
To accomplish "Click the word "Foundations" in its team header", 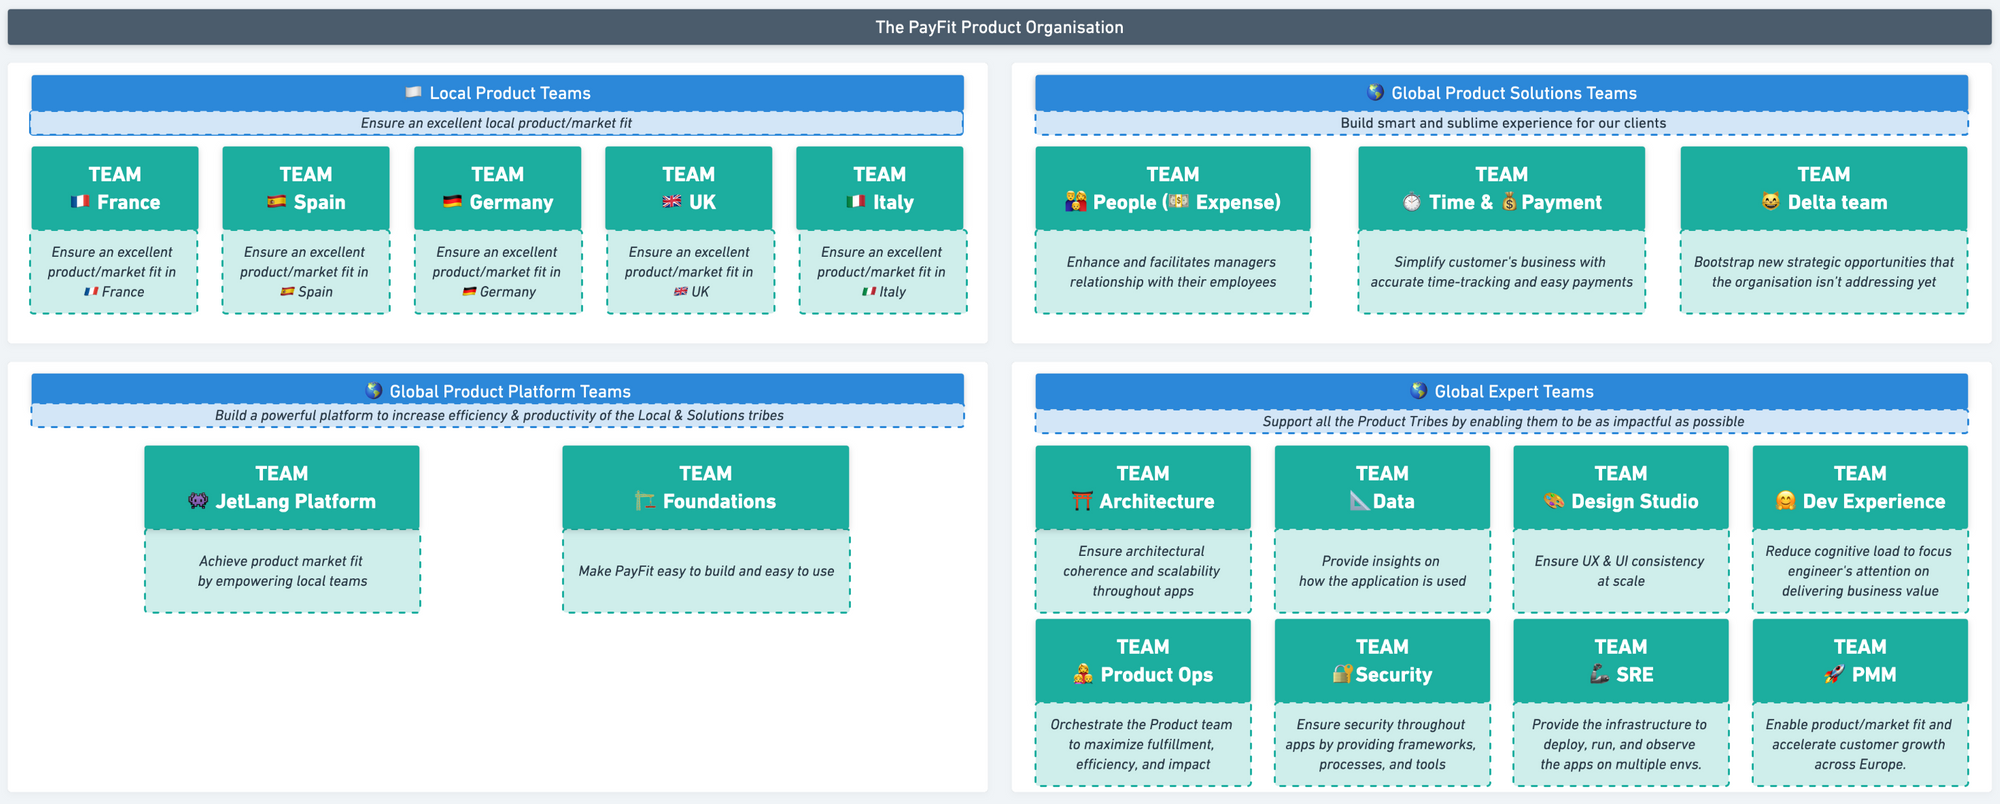I will pos(719,501).
